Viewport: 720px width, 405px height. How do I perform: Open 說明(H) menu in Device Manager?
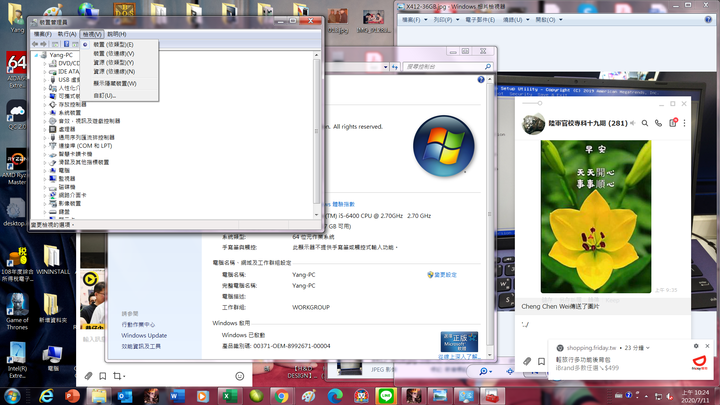click(117, 34)
